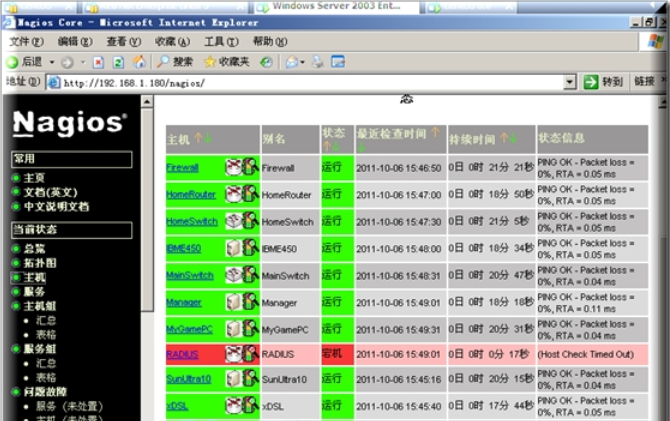This screenshot has height=421, width=670.
Task: Open the RADIUS host link
Action: point(182,354)
